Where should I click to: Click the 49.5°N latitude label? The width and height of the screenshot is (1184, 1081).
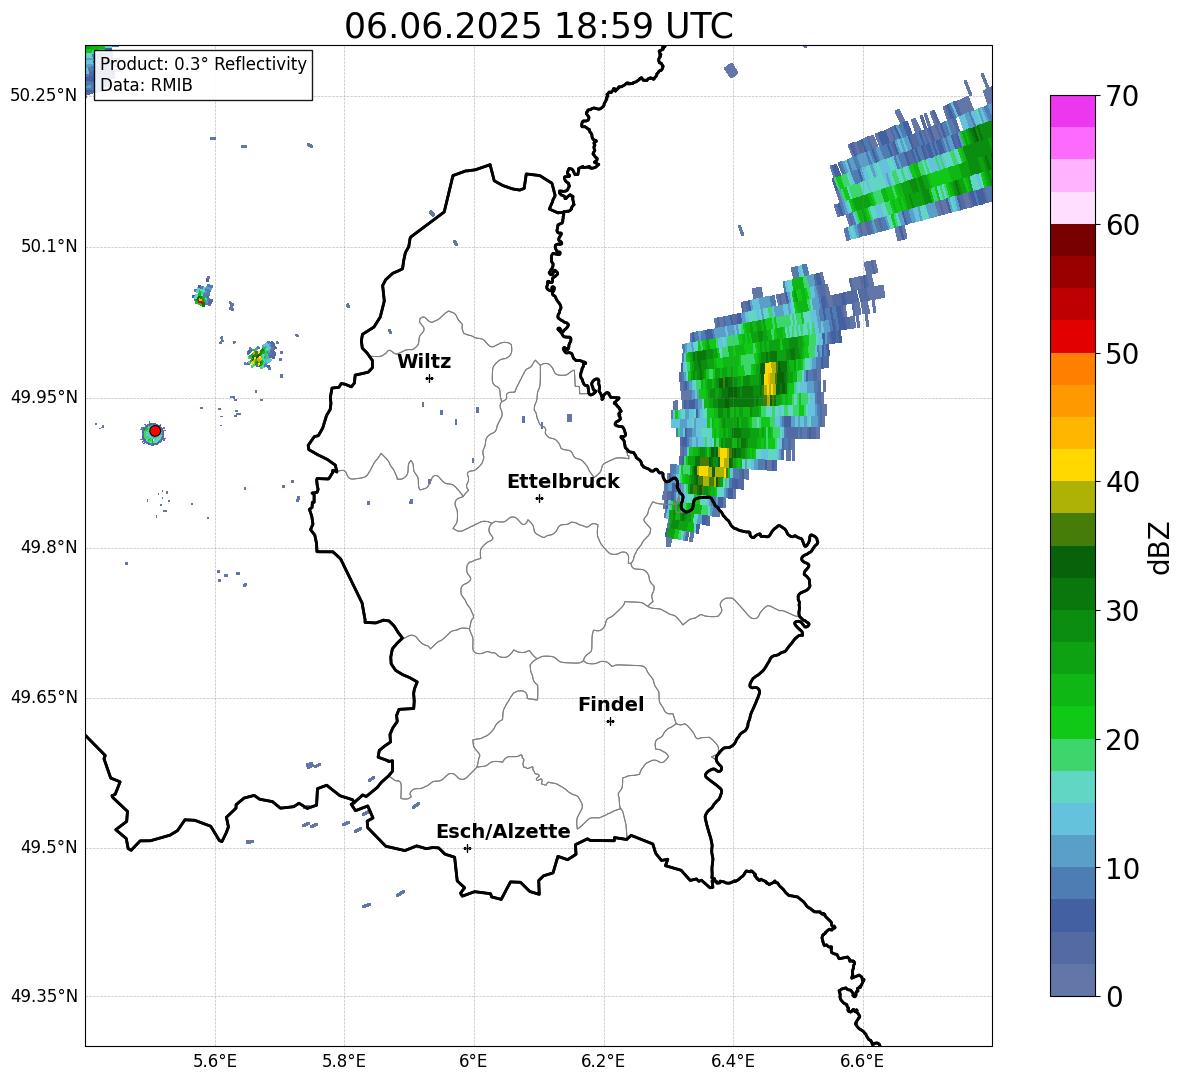tap(49, 847)
